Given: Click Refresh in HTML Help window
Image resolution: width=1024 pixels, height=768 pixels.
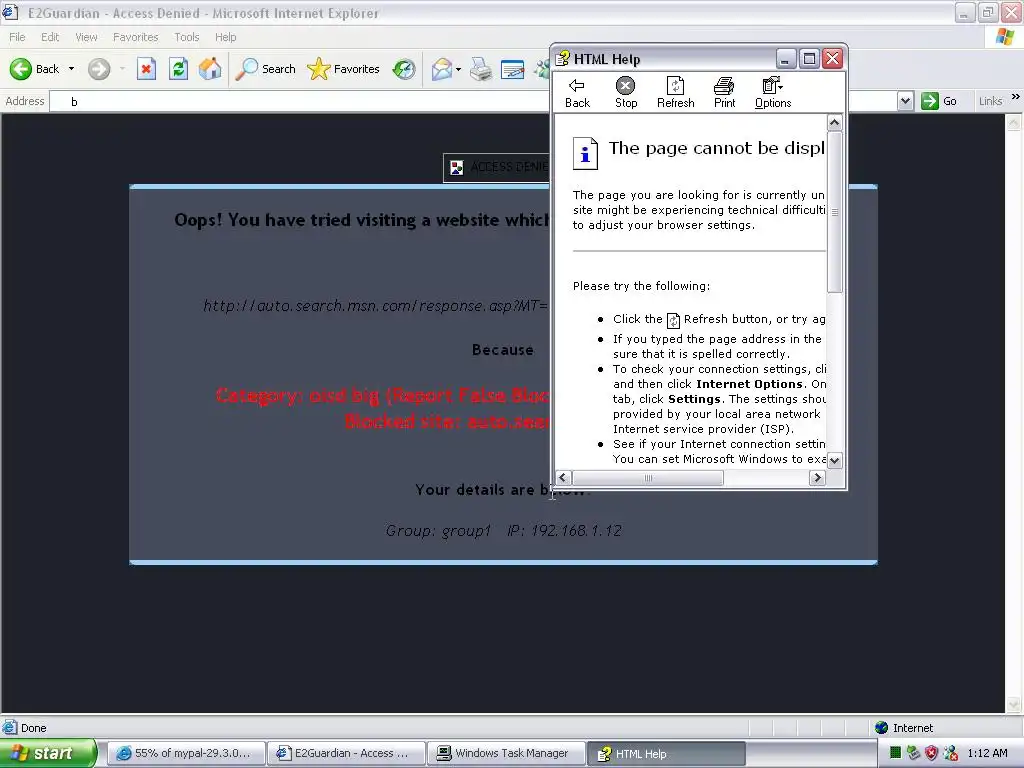Looking at the screenshot, I should click(x=675, y=93).
